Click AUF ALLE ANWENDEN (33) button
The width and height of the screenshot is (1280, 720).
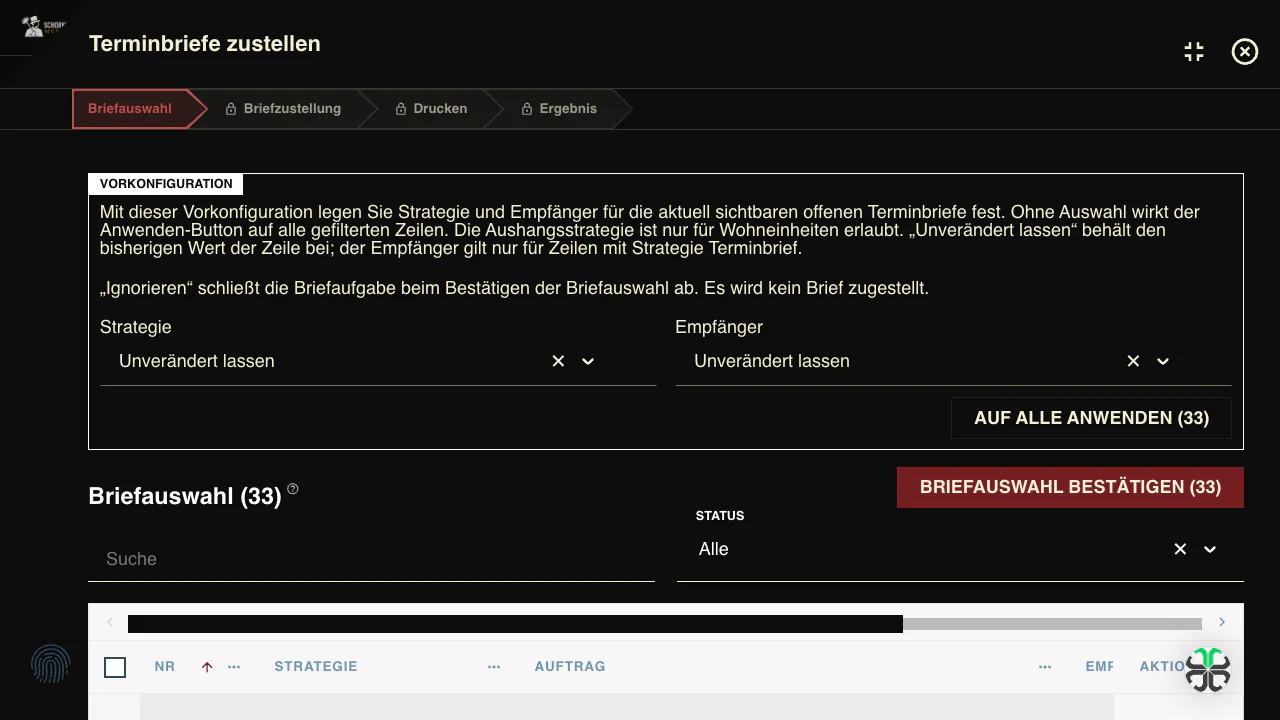(x=1091, y=418)
